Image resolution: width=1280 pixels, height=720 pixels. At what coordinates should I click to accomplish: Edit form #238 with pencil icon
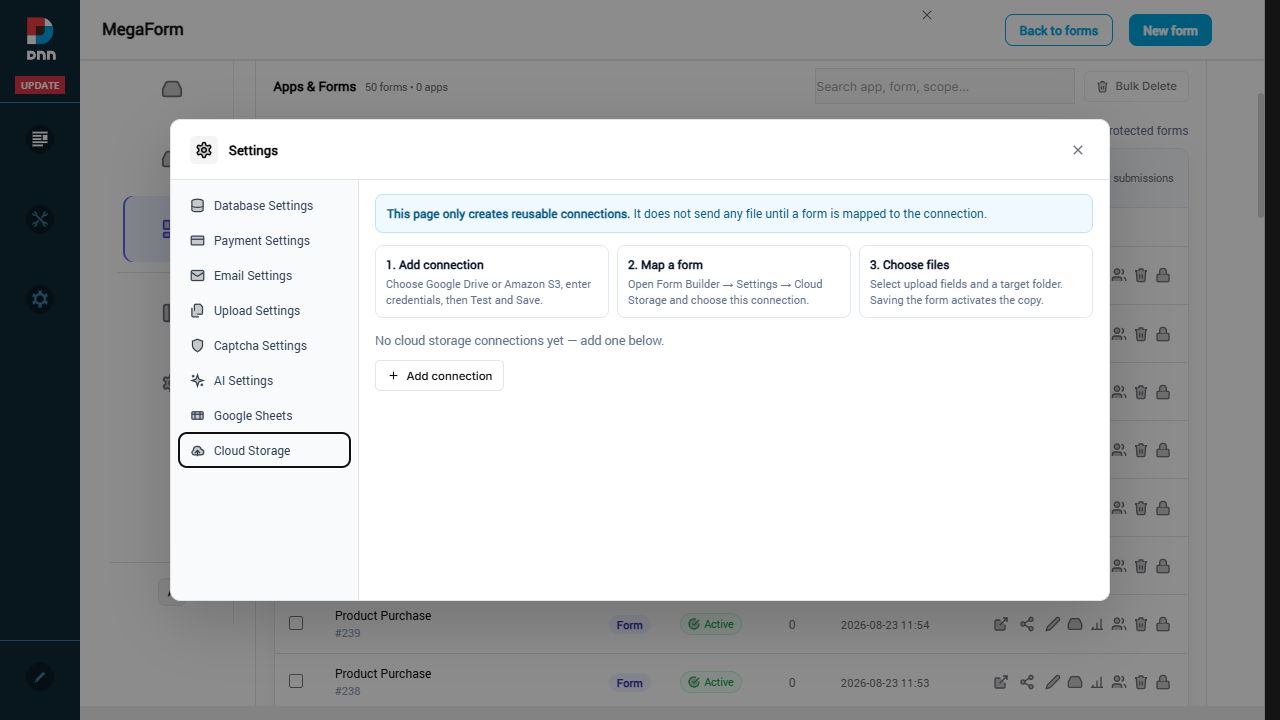[1052, 682]
